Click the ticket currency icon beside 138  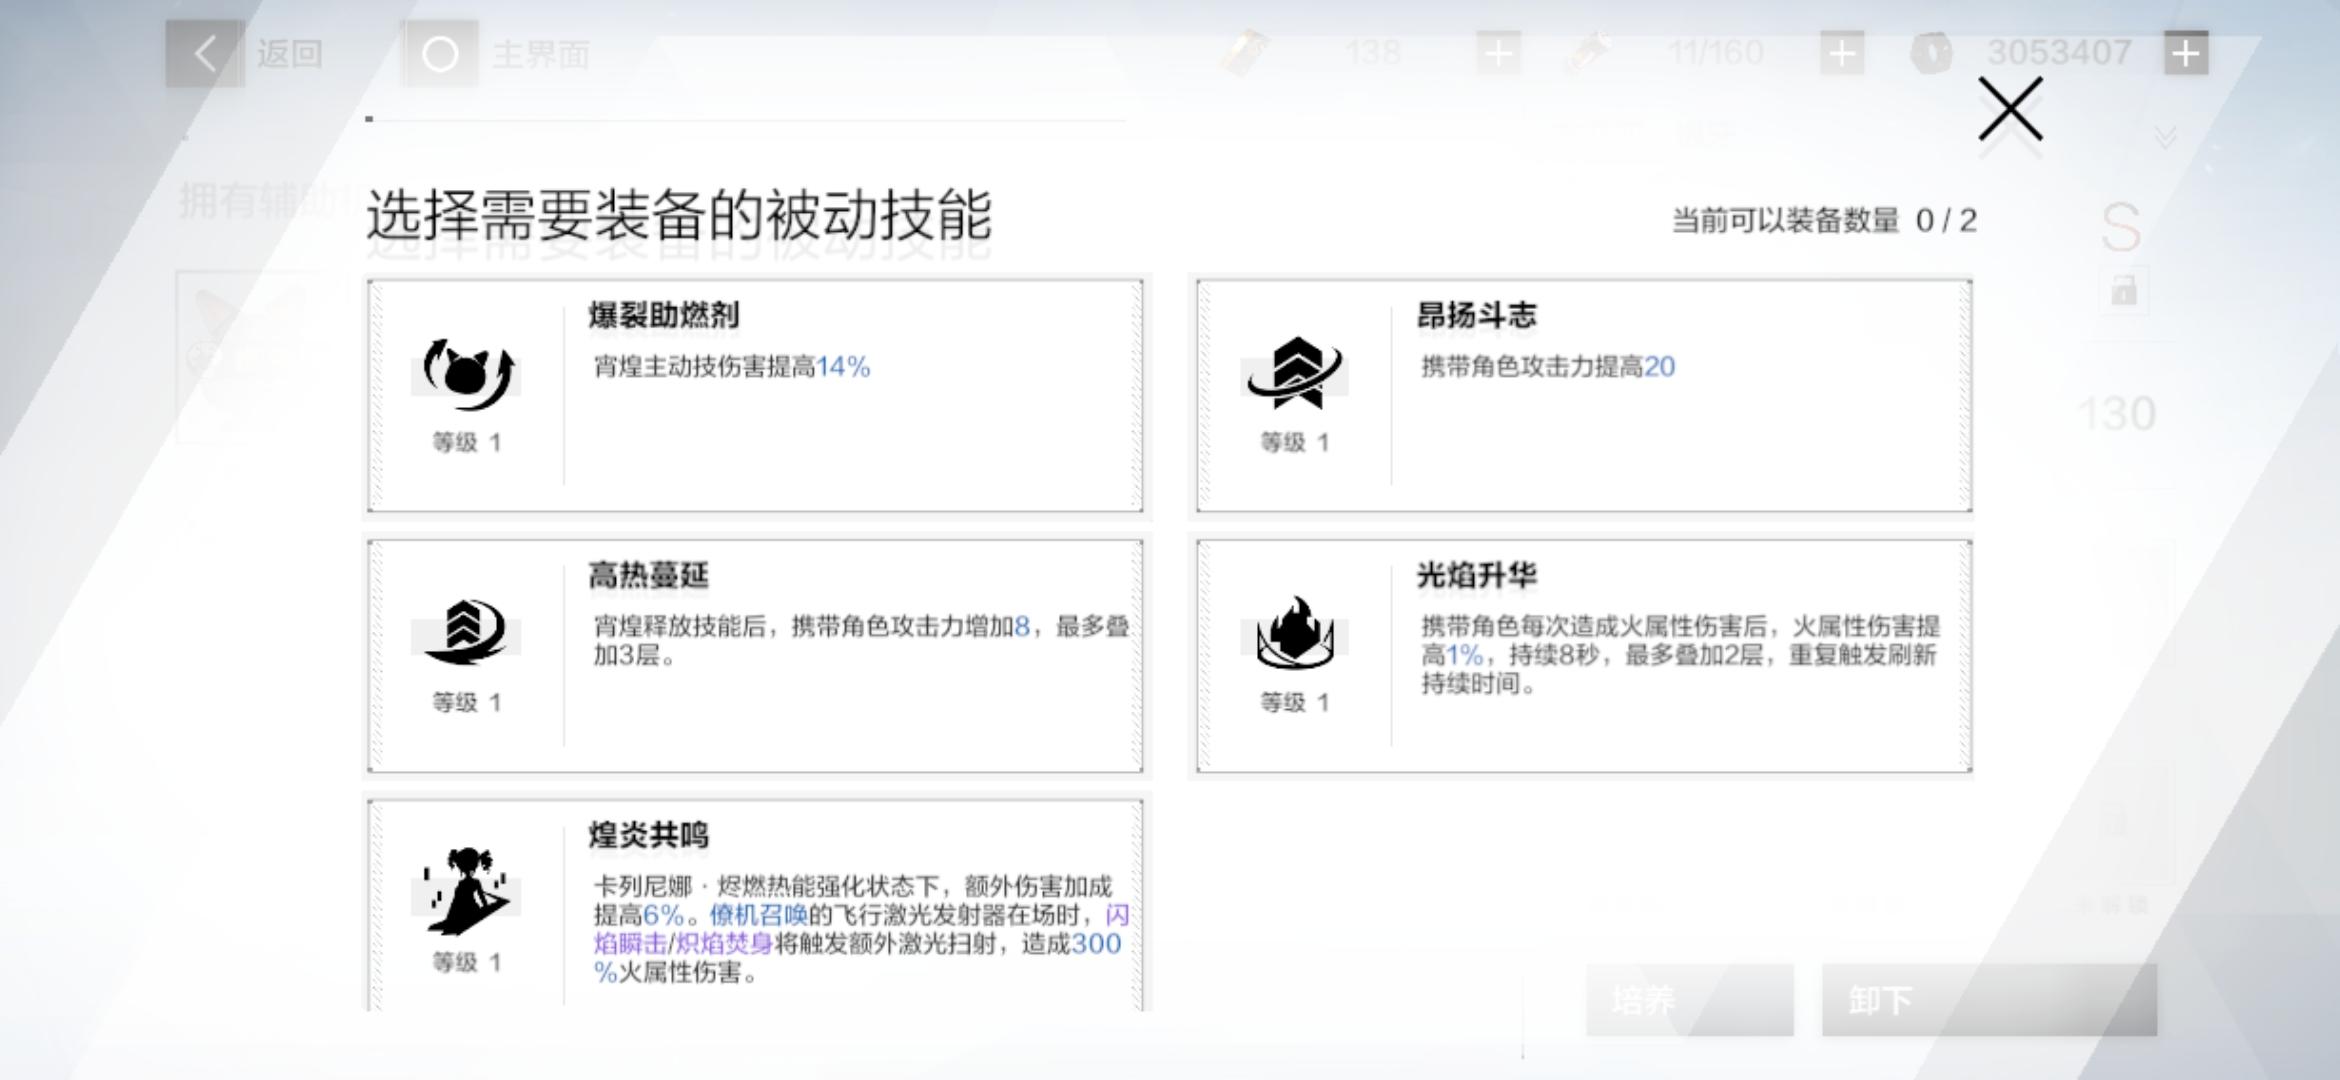[1246, 53]
